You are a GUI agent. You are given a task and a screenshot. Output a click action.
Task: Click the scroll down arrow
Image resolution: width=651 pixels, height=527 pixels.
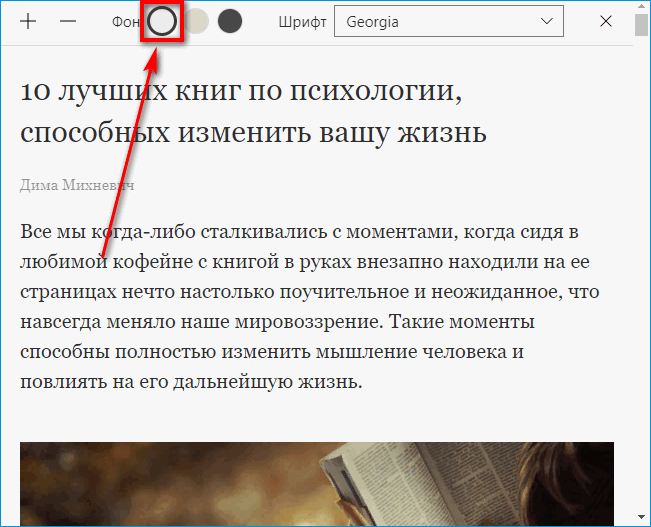pos(641,517)
